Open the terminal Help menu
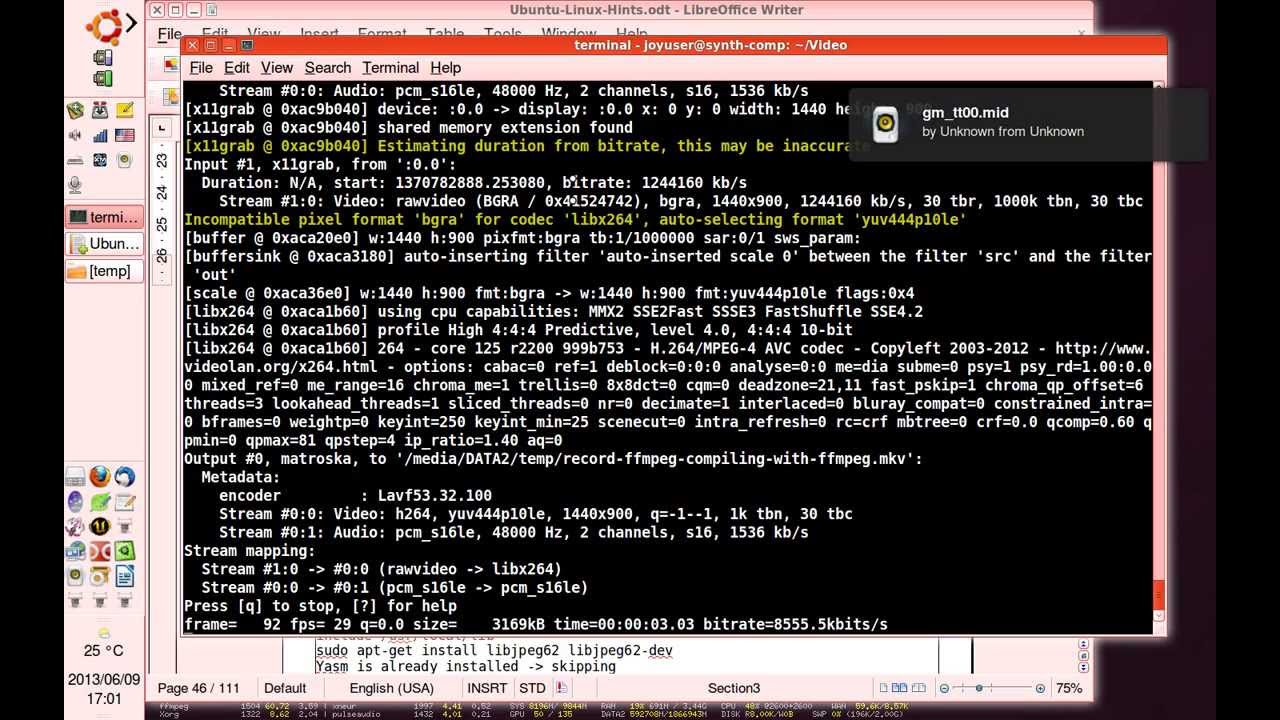This screenshot has width=1280, height=720. 445,67
